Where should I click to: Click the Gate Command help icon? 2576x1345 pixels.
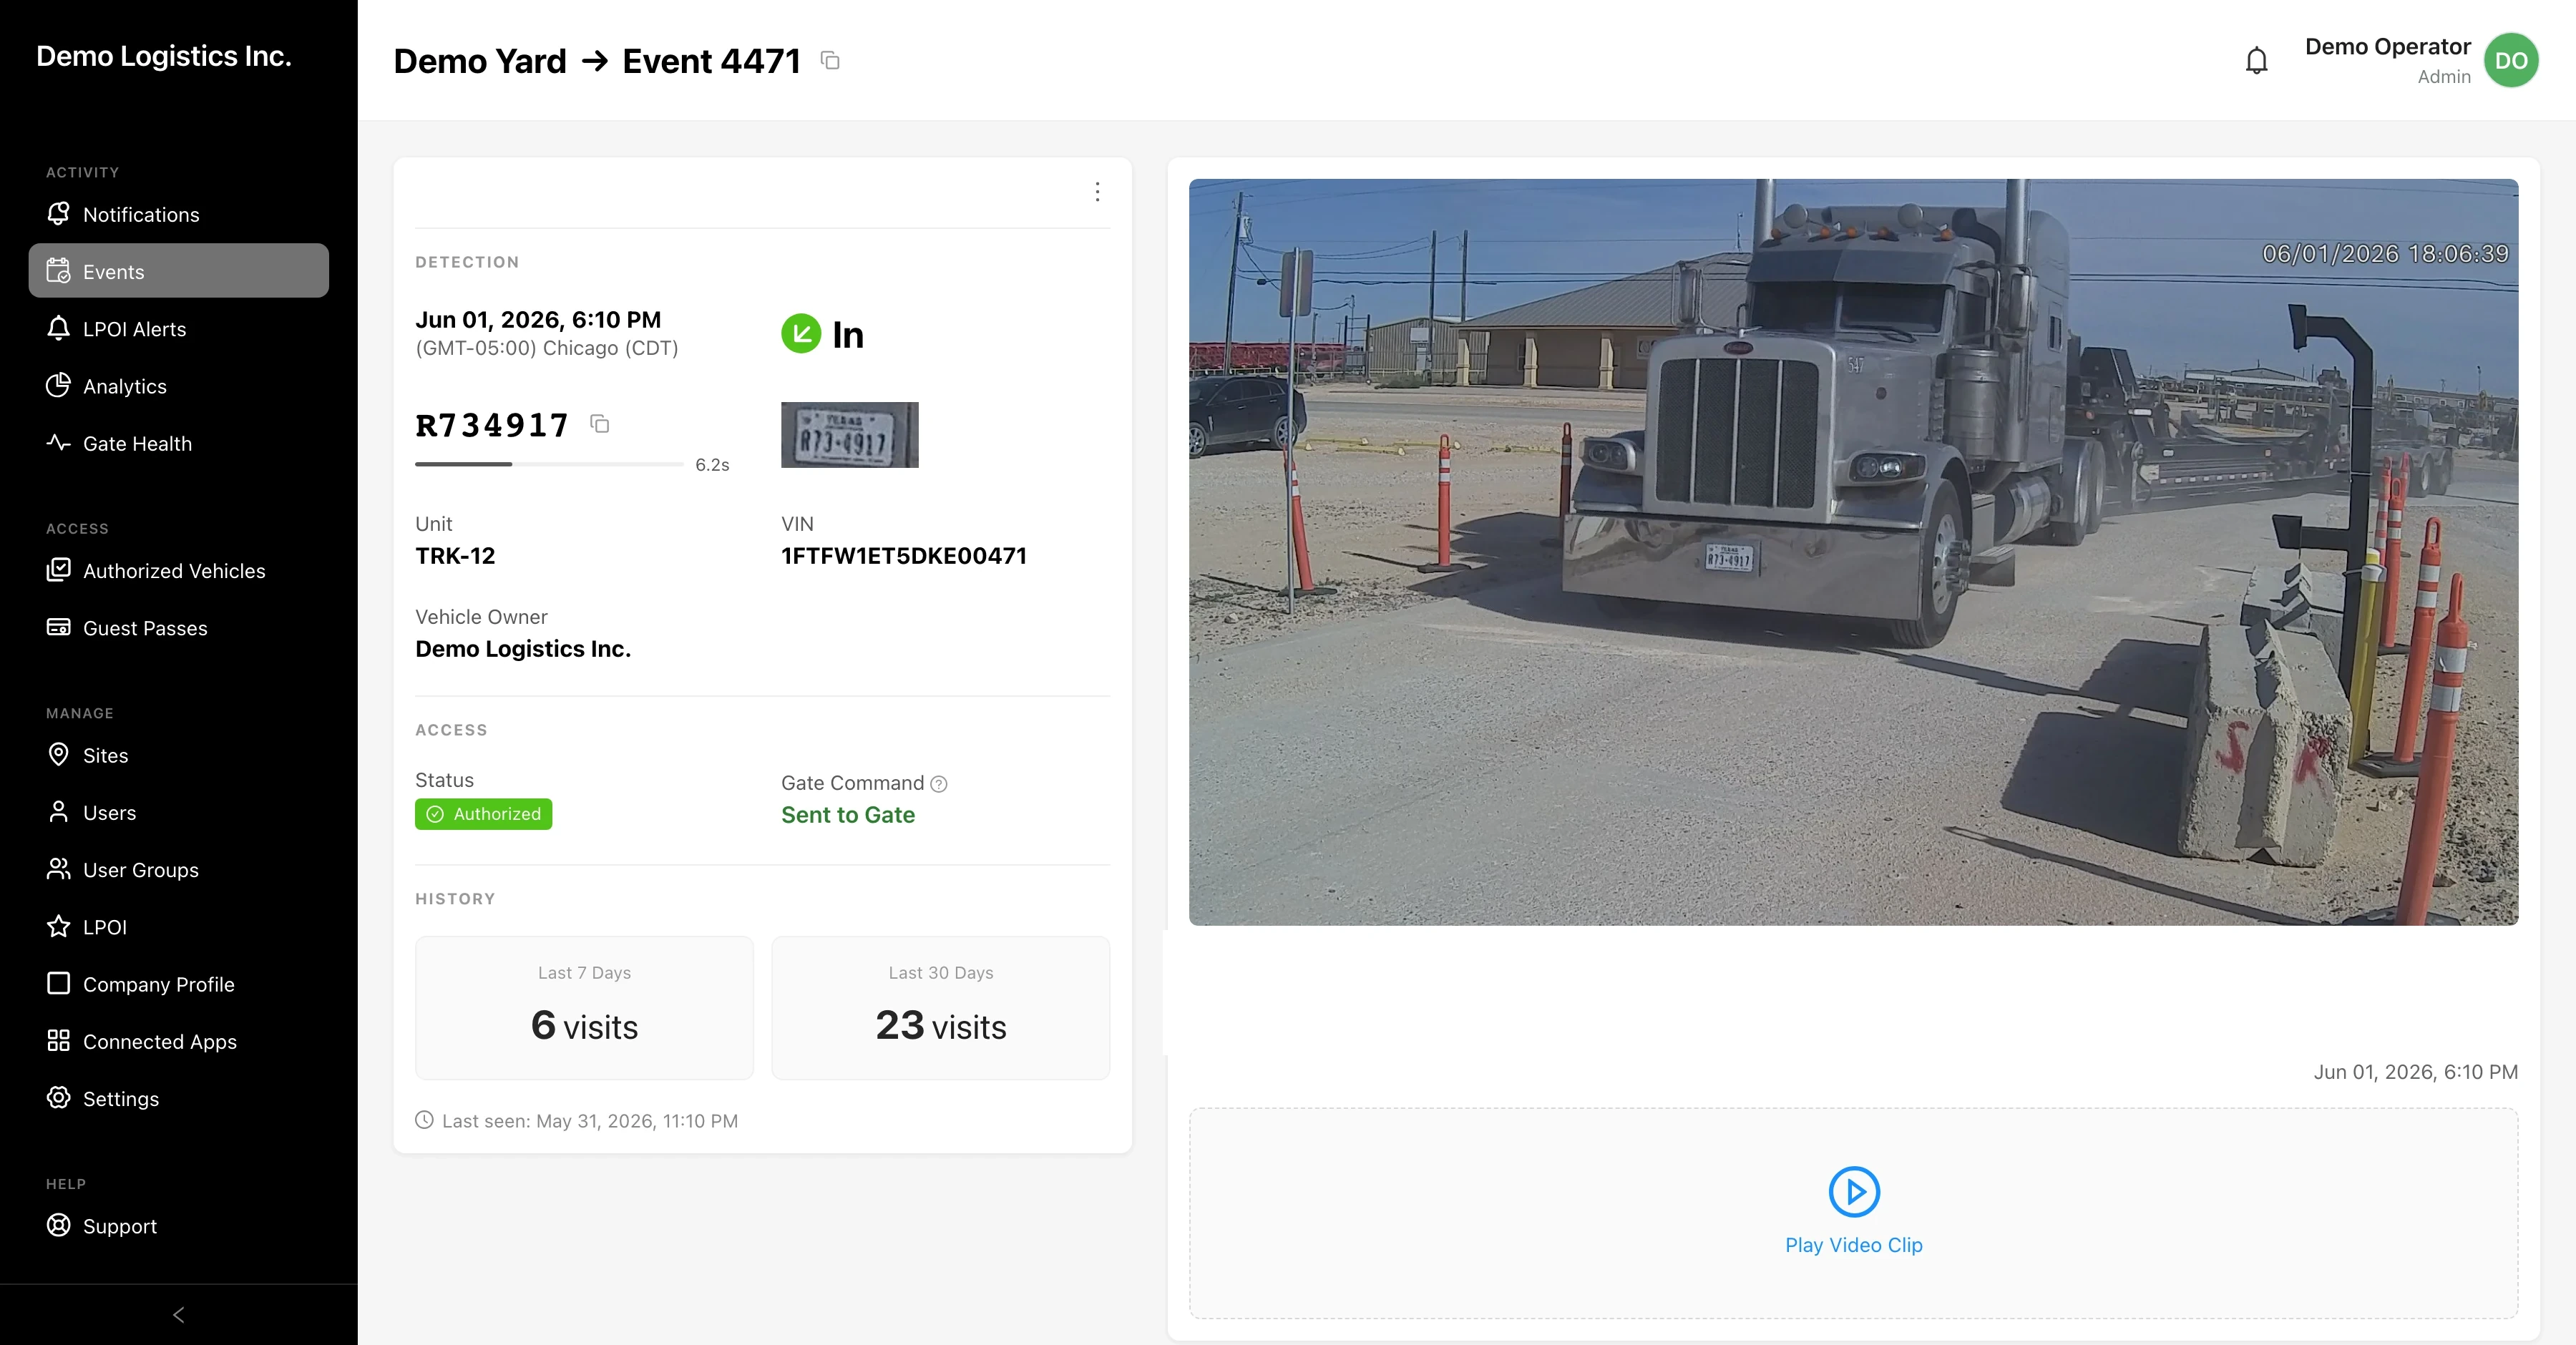(939, 784)
